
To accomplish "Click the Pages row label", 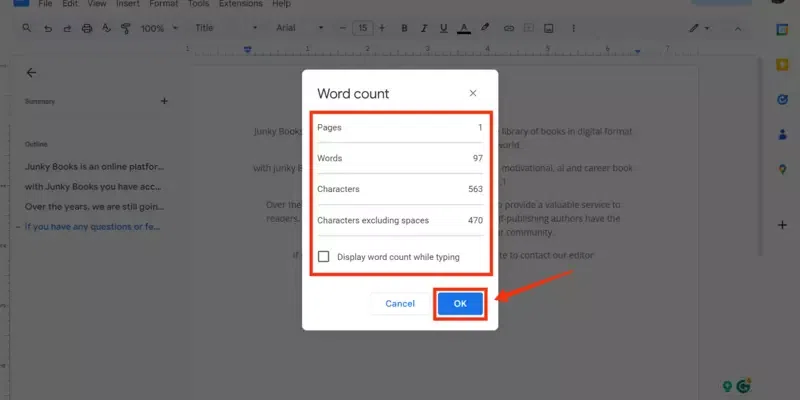I will (x=329, y=128).
